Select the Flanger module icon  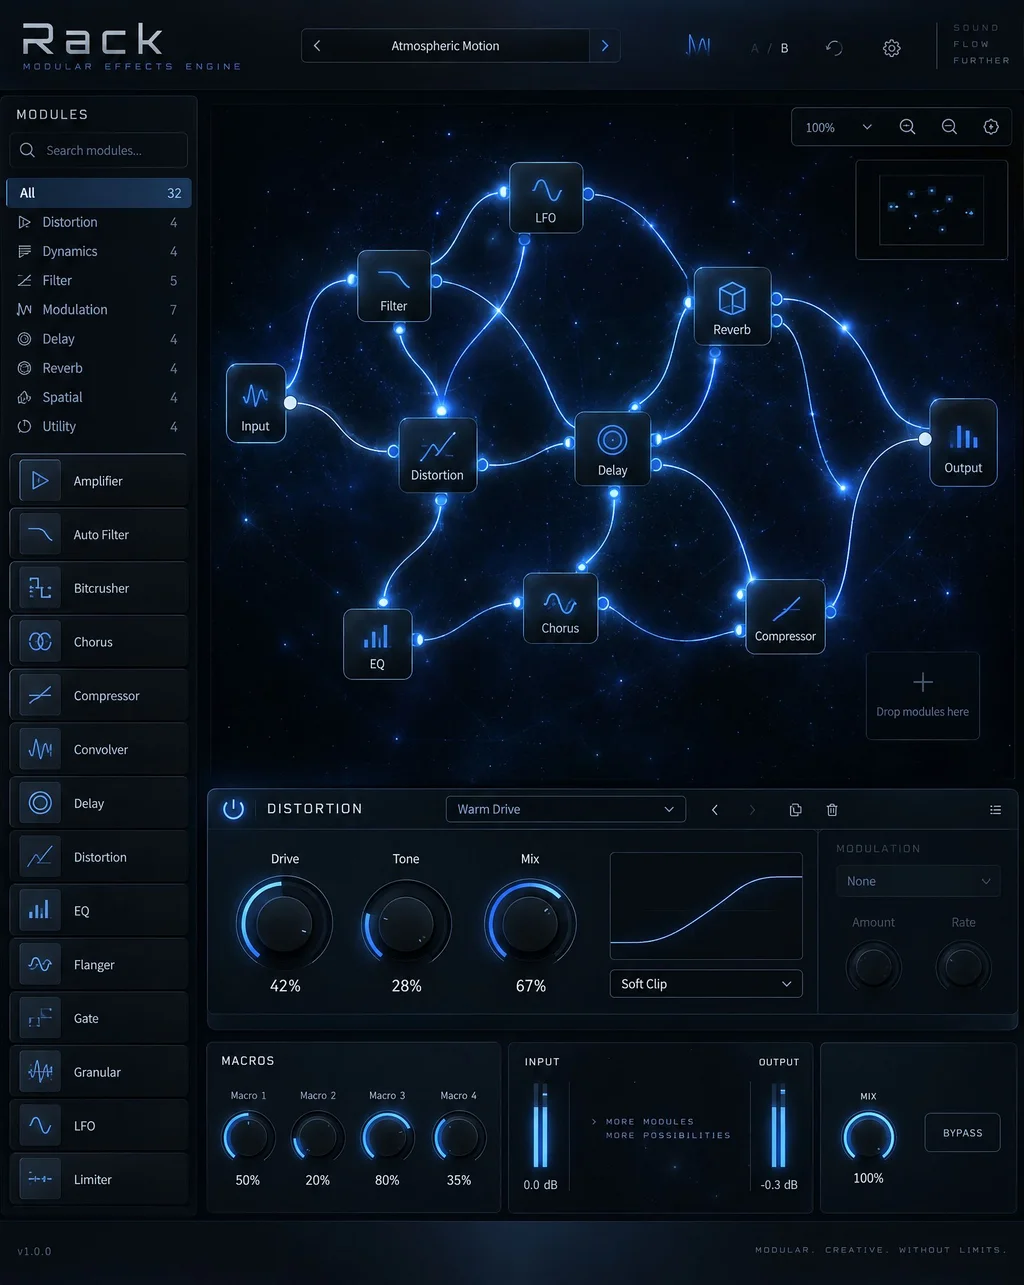tap(40, 964)
